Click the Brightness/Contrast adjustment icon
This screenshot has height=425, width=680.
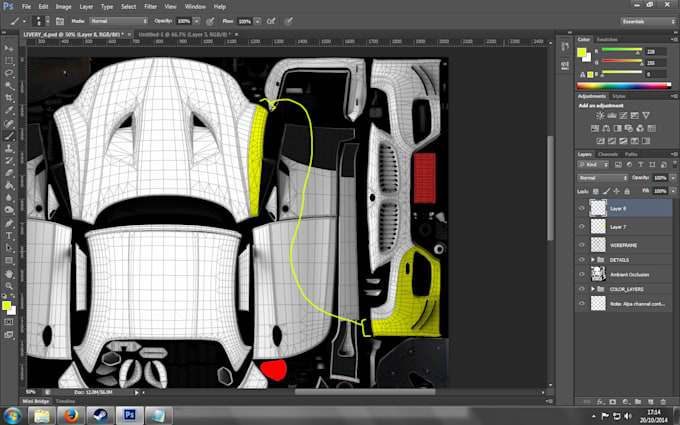600,115
